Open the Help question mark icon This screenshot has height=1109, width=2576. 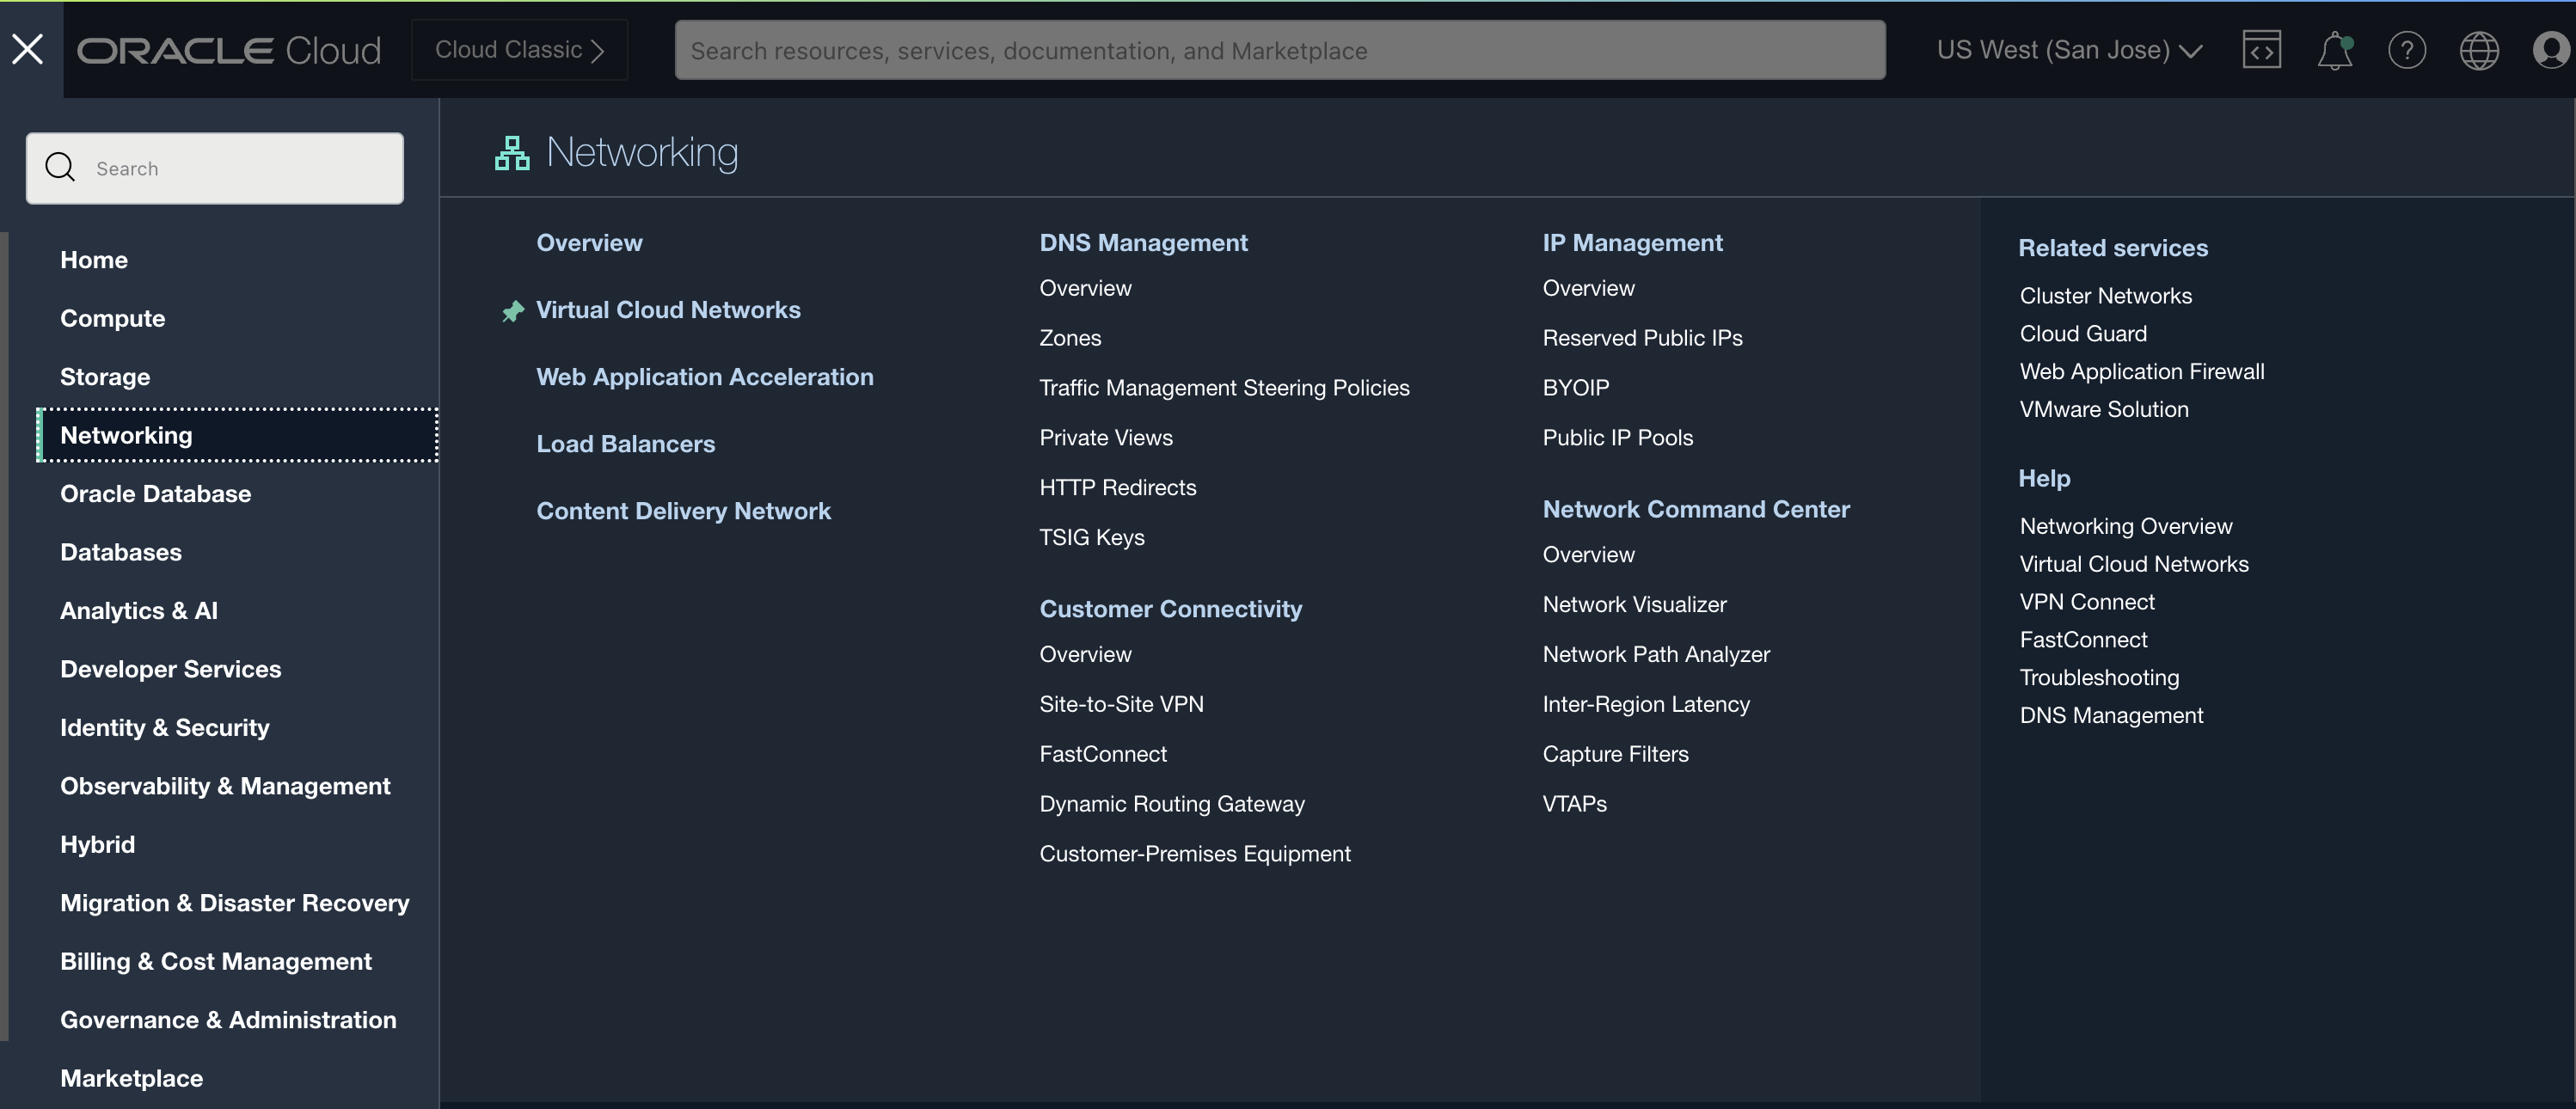2408,50
